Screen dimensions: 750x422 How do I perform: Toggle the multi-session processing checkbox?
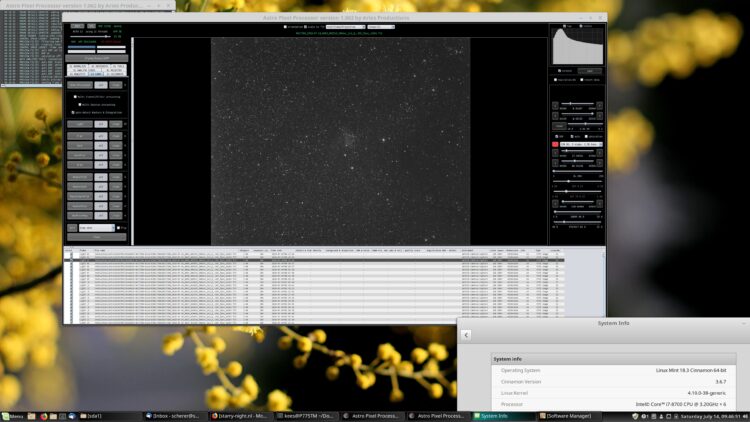(80, 104)
